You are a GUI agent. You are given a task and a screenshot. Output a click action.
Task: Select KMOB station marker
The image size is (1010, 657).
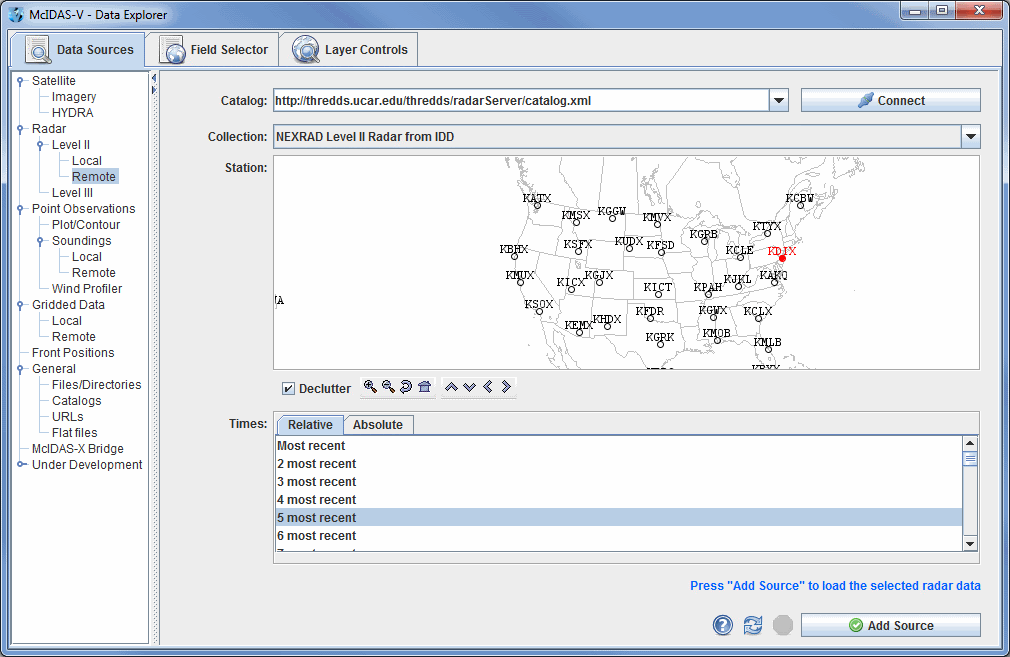717,340
